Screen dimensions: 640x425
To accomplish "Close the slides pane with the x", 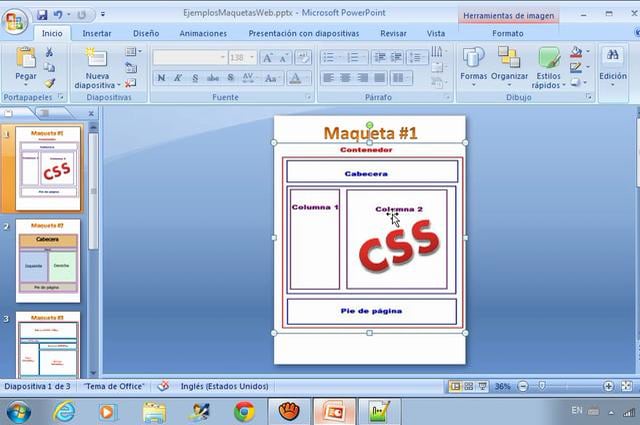I will point(91,113).
